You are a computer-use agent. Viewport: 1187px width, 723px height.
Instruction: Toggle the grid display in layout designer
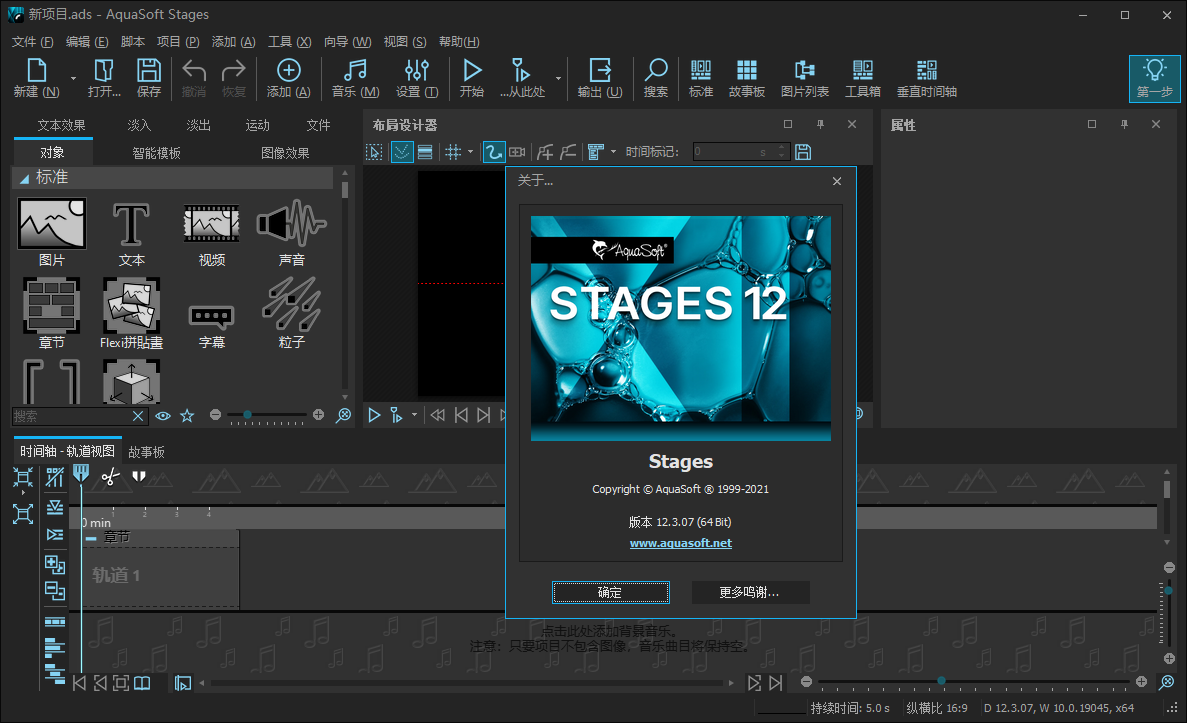(453, 152)
